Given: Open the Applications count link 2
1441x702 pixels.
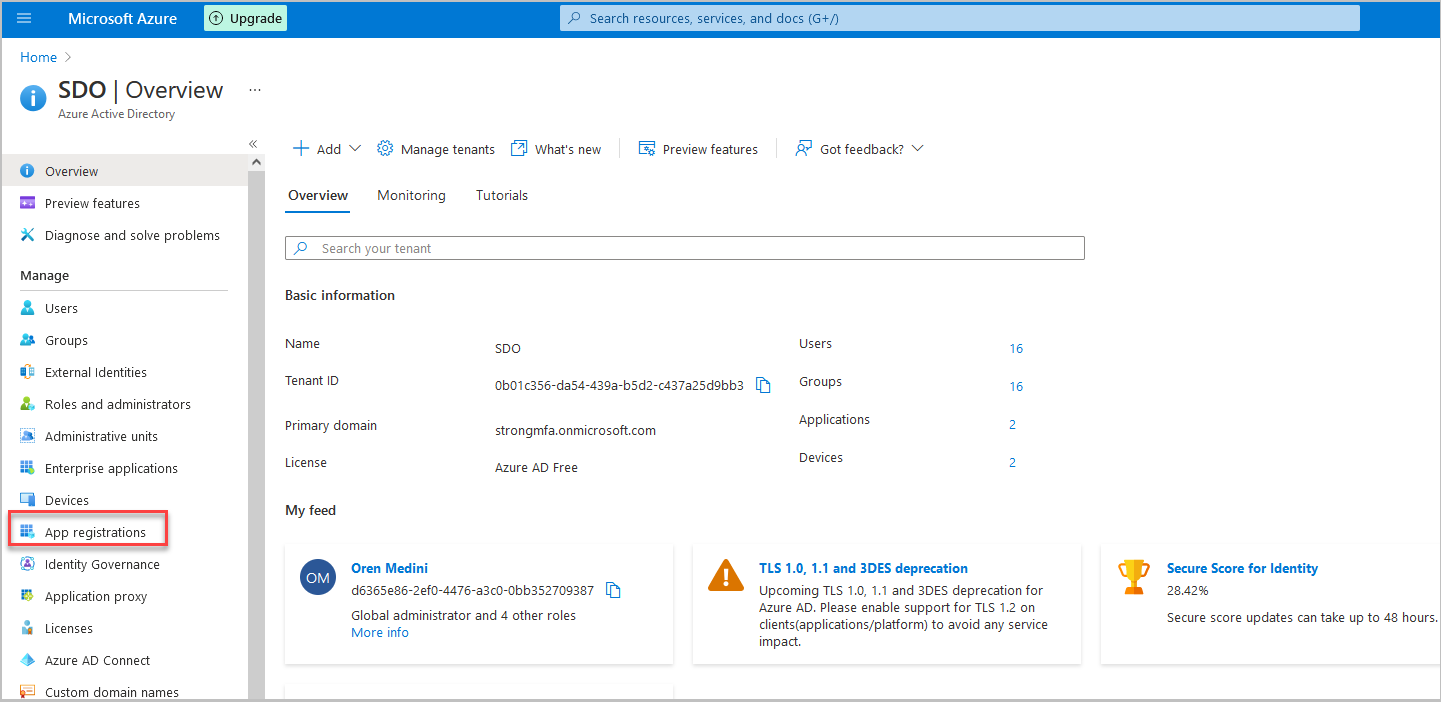Looking at the screenshot, I should pos(1012,424).
